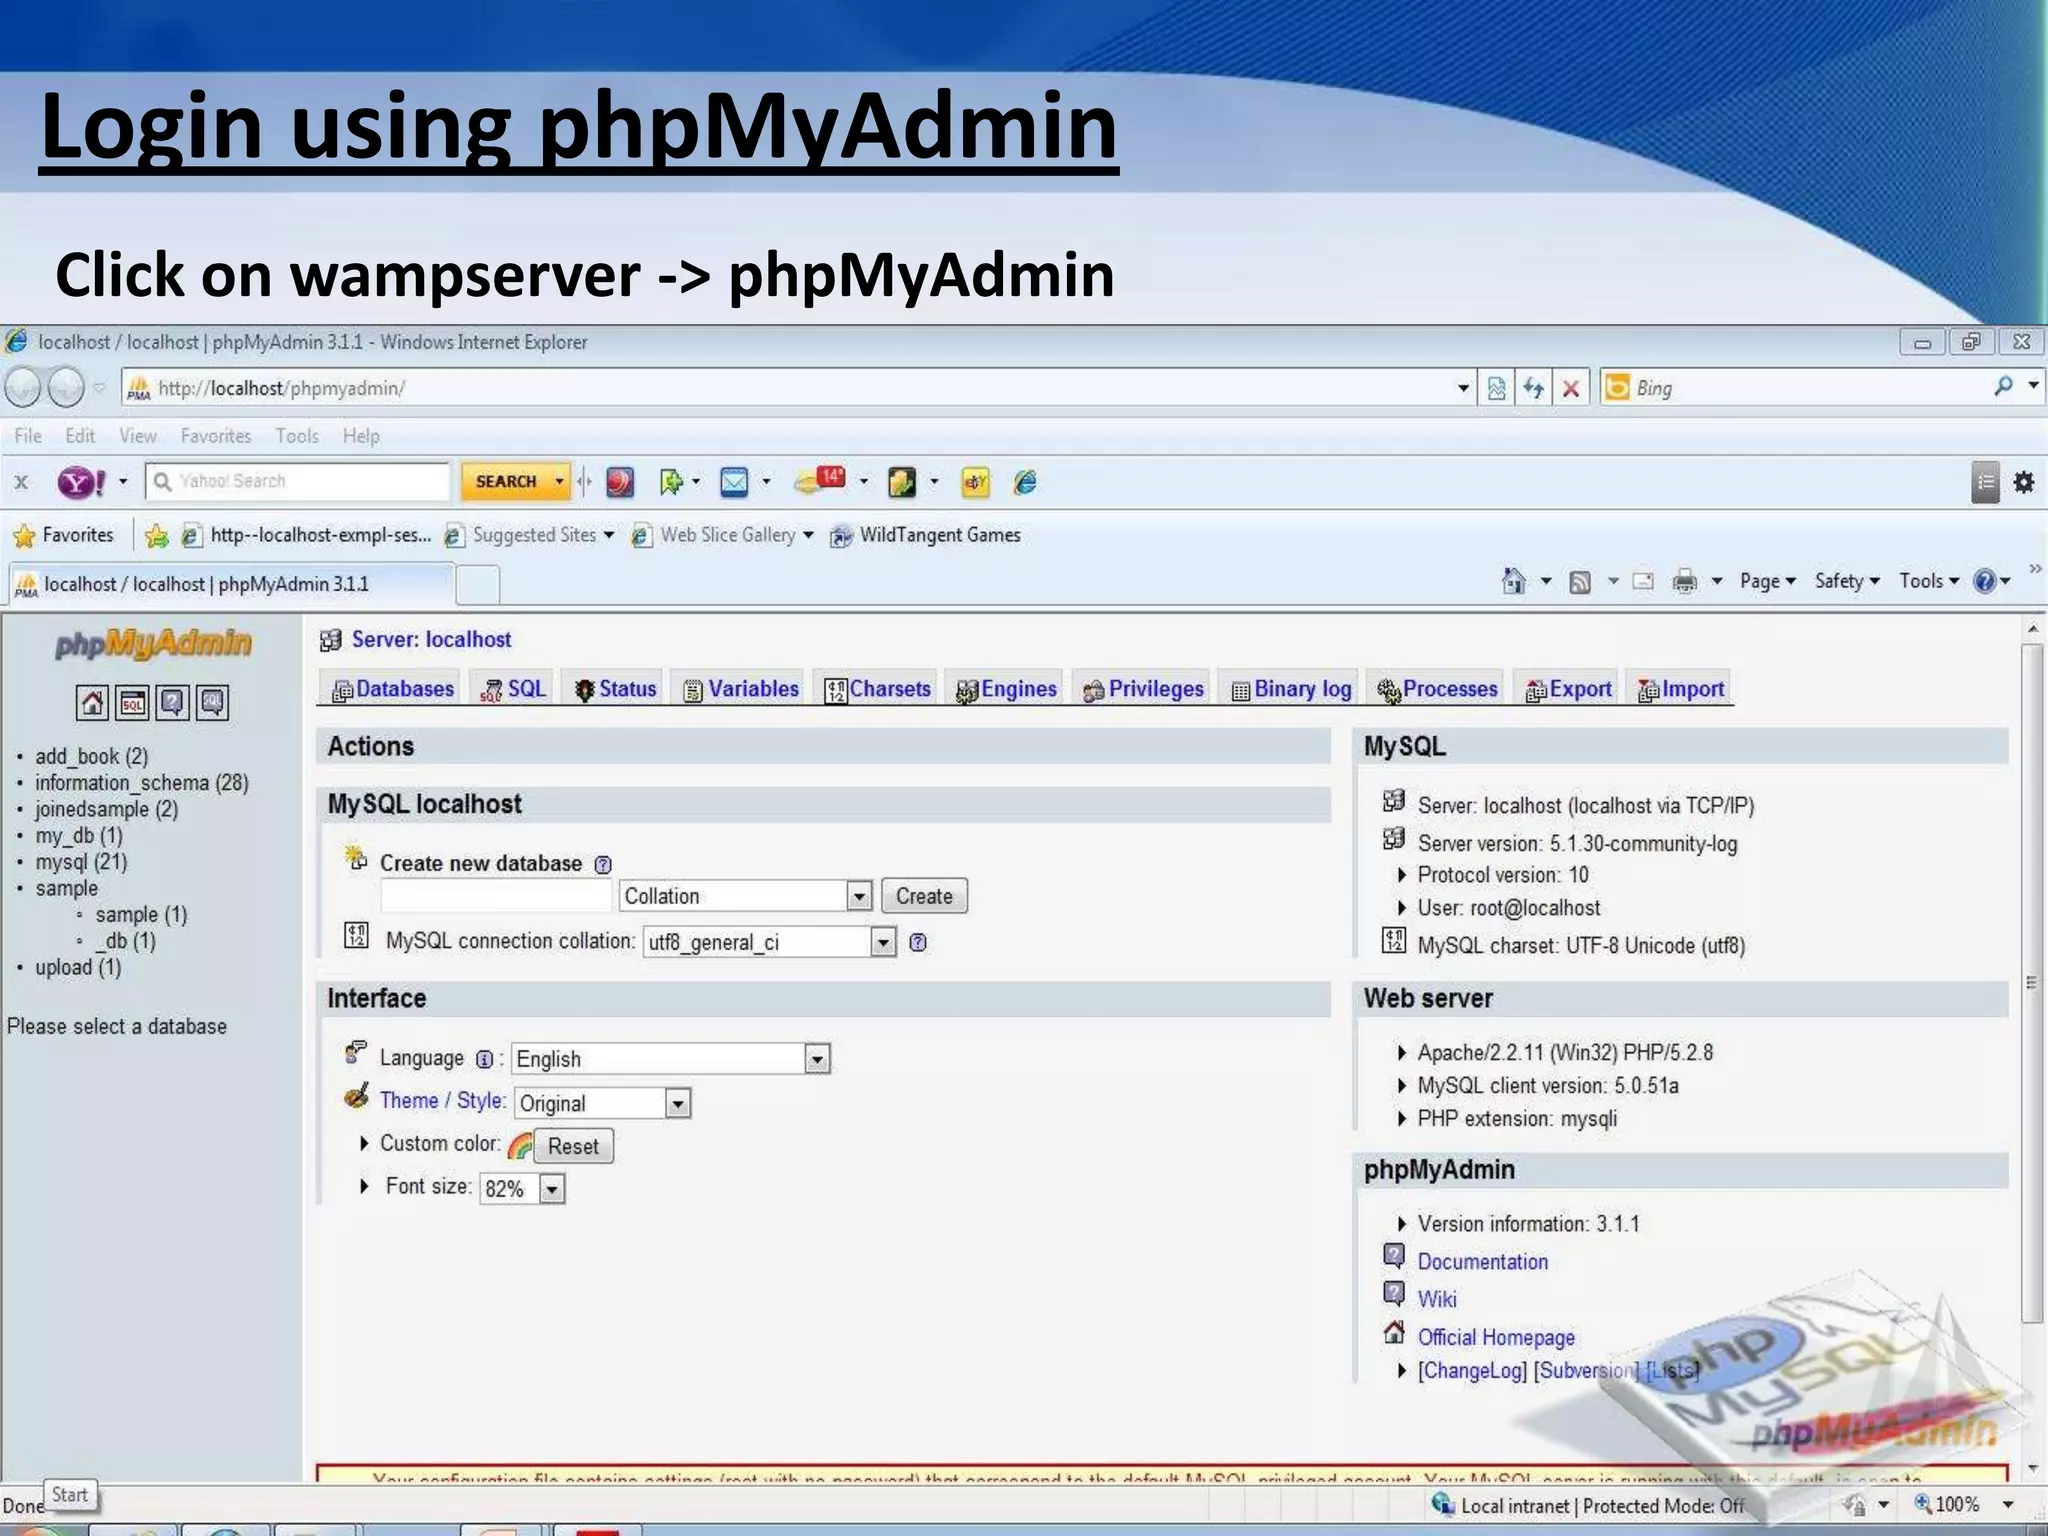Click the phpMyAdmin home icon in sidebar
This screenshot has width=2048, height=1536.
[92, 703]
